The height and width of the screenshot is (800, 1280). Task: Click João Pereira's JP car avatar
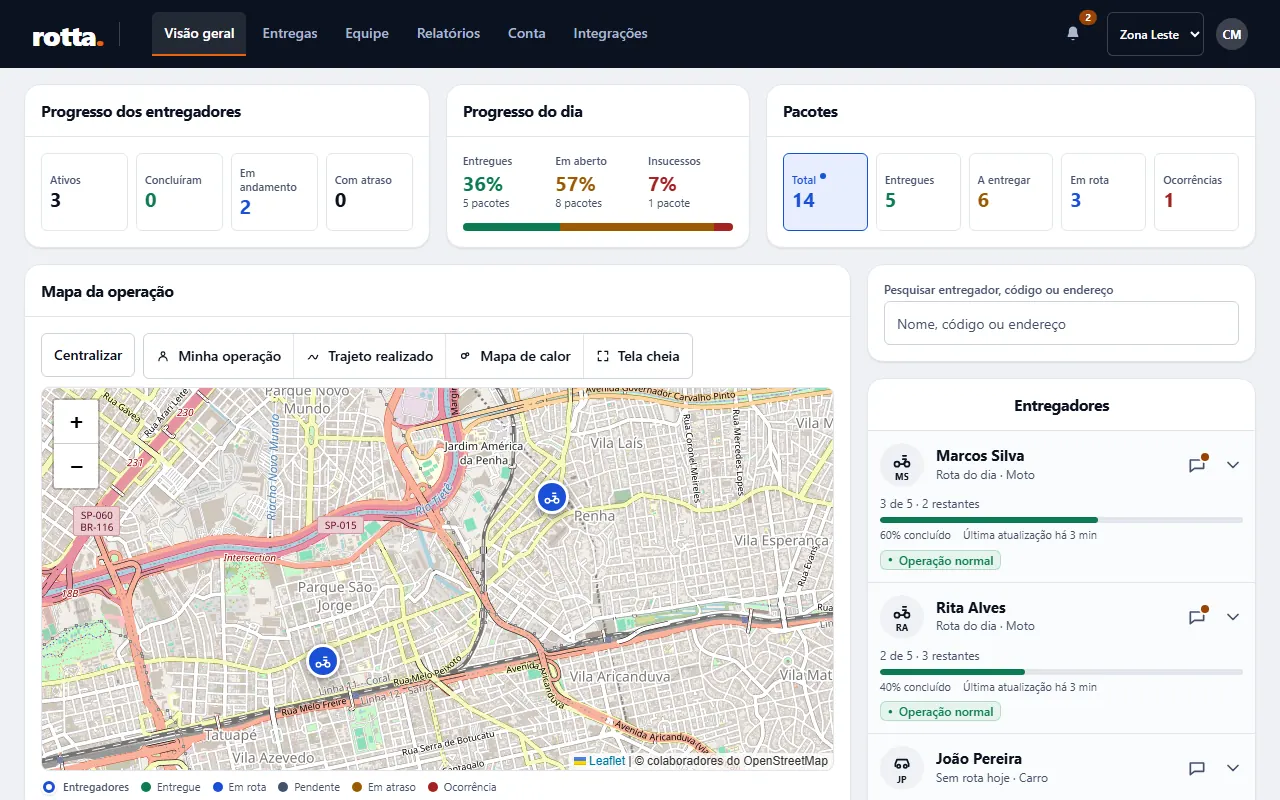[902, 768]
